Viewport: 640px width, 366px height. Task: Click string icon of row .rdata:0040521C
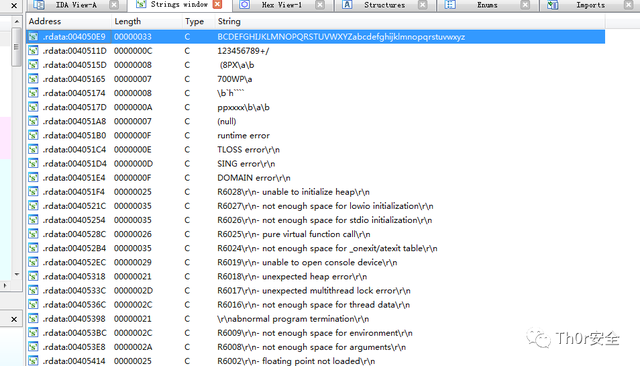coord(33,206)
